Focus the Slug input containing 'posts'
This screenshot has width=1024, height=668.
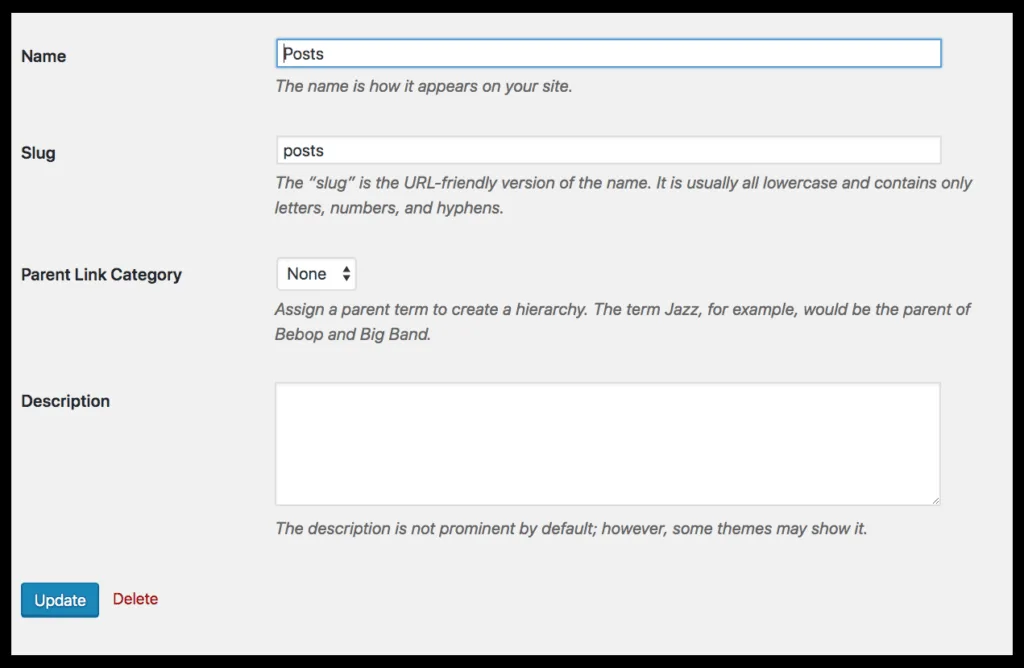(x=608, y=151)
